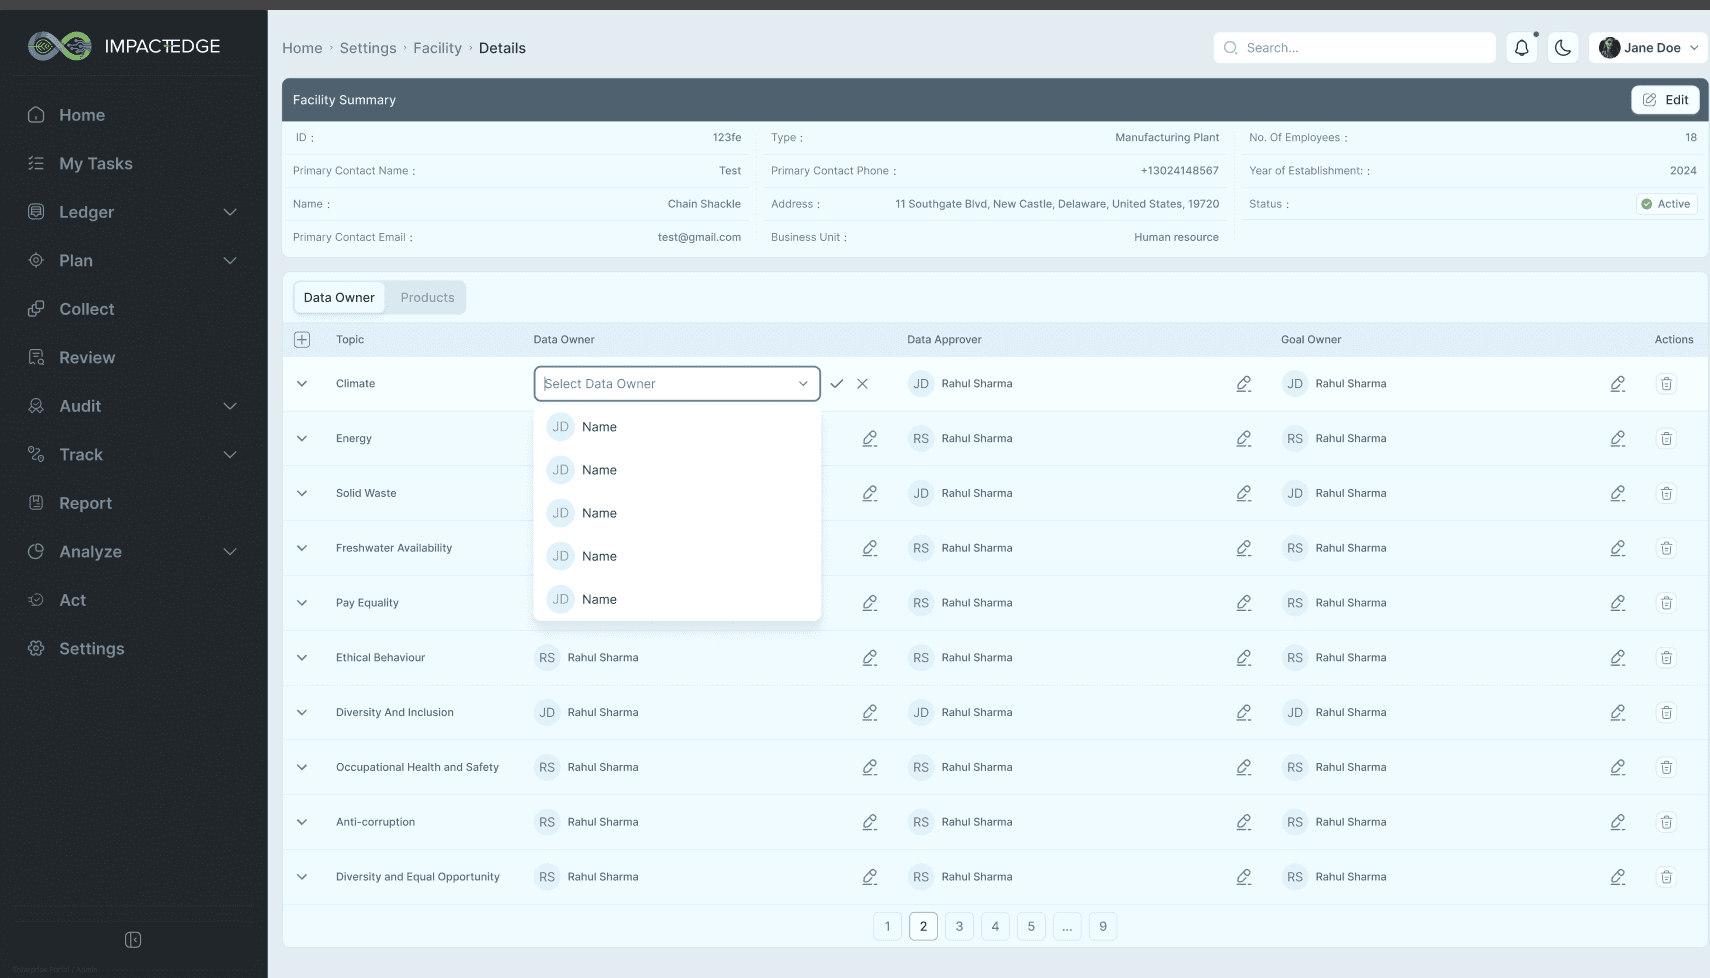
Task: Click the Search input field
Action: pos(1354,47)
